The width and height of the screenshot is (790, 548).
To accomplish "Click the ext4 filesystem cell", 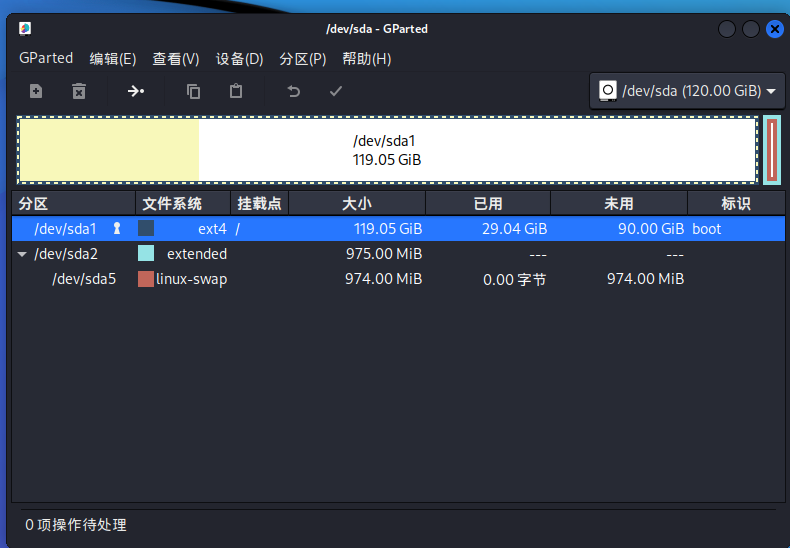I will coord(212,229).
